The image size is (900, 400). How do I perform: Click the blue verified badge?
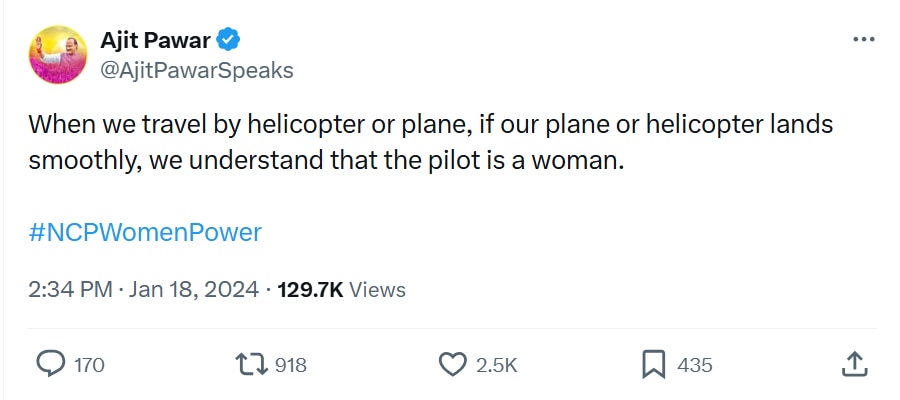pyautogui.click(x=229, y=41)
